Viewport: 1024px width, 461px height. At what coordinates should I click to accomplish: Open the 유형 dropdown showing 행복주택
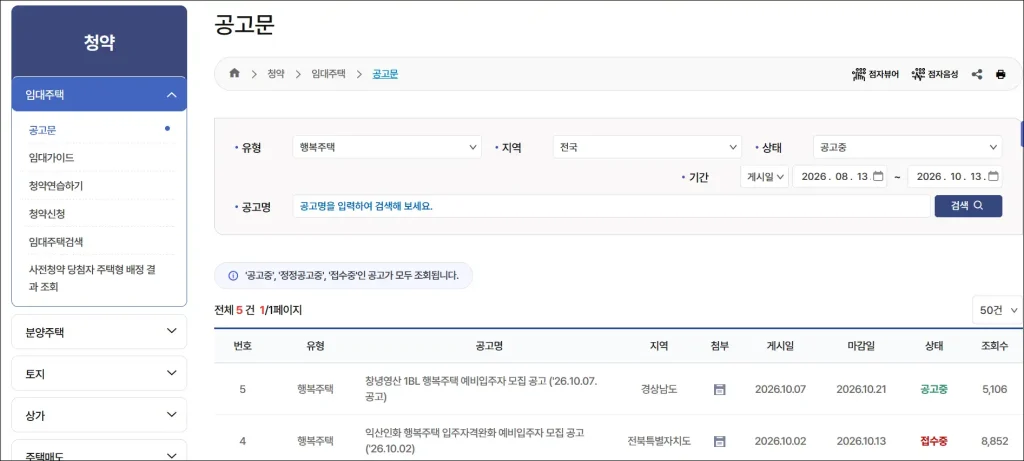tap(387, 147)
